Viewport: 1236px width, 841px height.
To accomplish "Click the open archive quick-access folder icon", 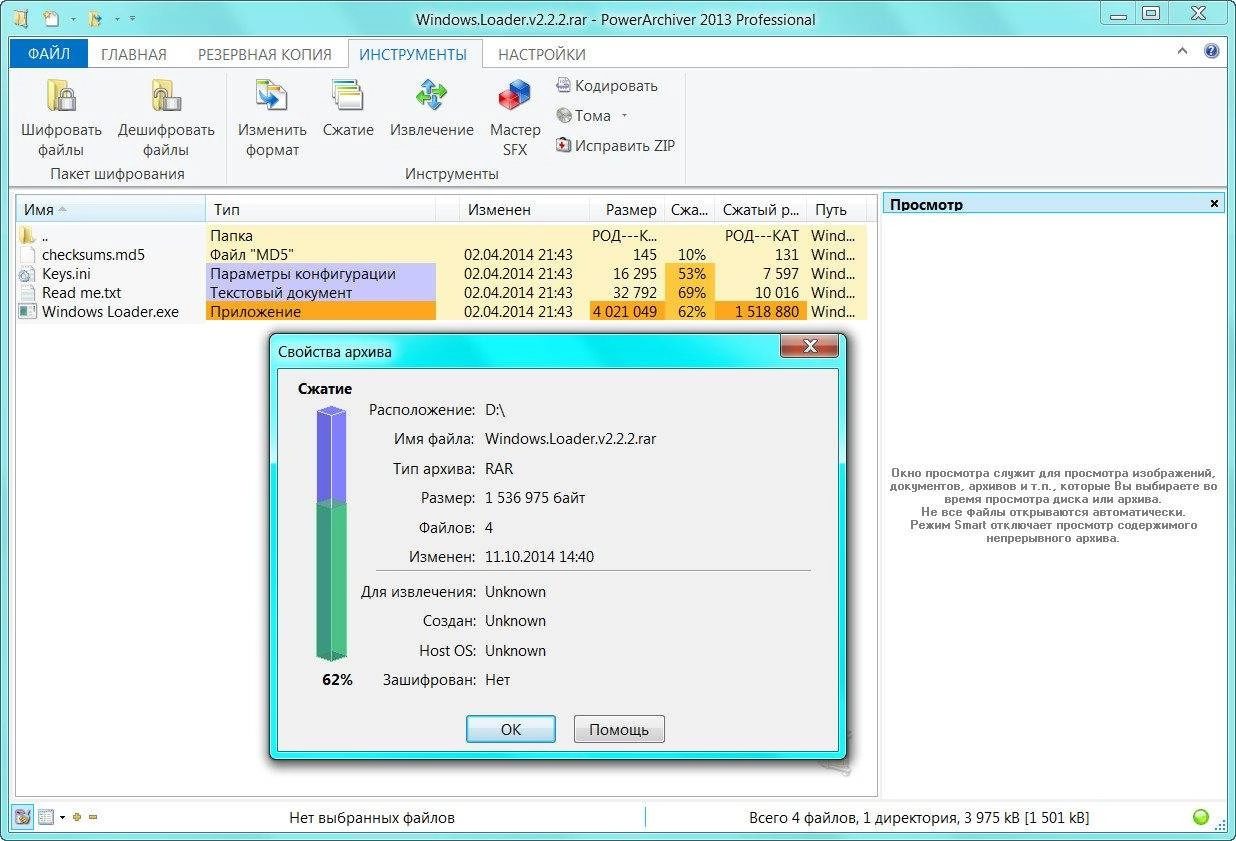I will (x=95, y=18).
